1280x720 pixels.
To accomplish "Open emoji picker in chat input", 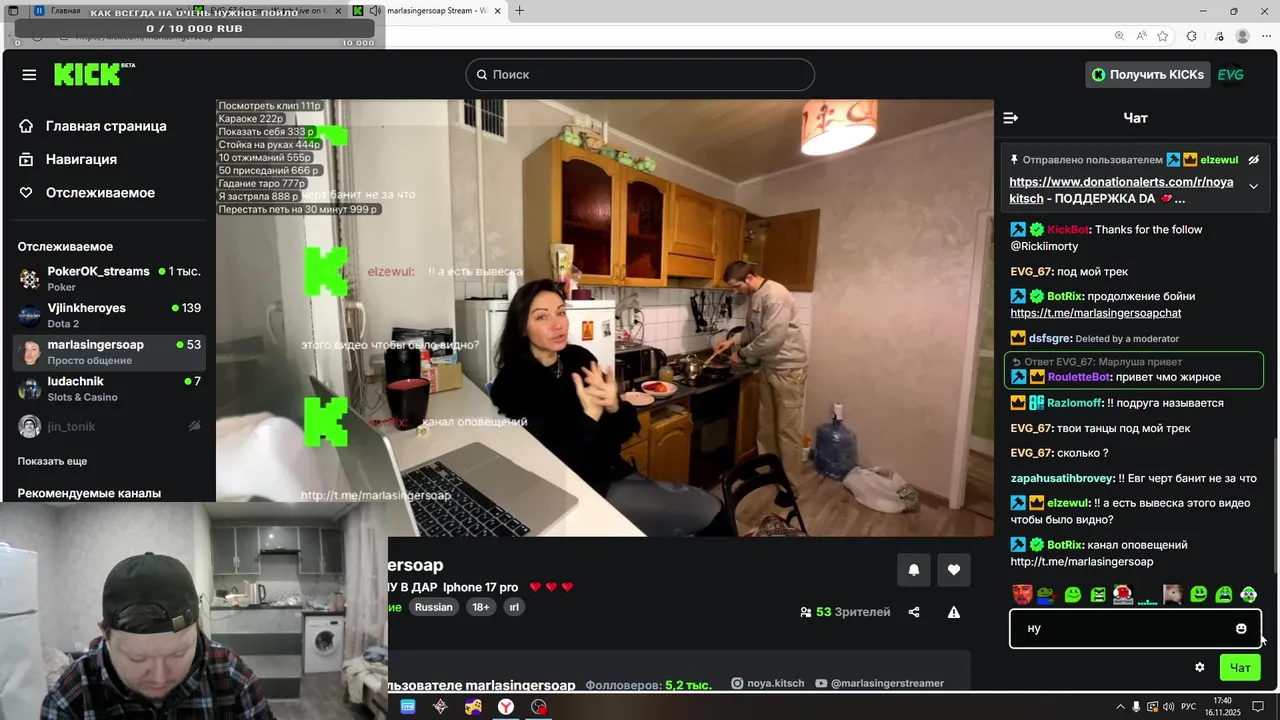I will (1241, 629).
